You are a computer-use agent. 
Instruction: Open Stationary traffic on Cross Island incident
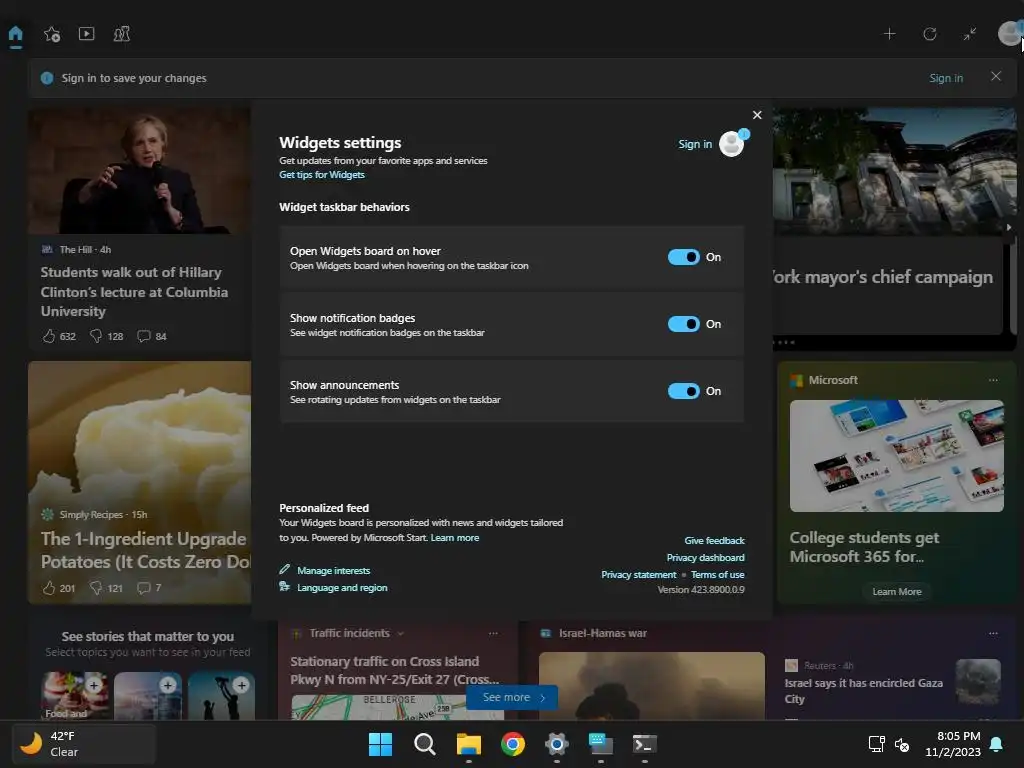click(x=394, y=670)
